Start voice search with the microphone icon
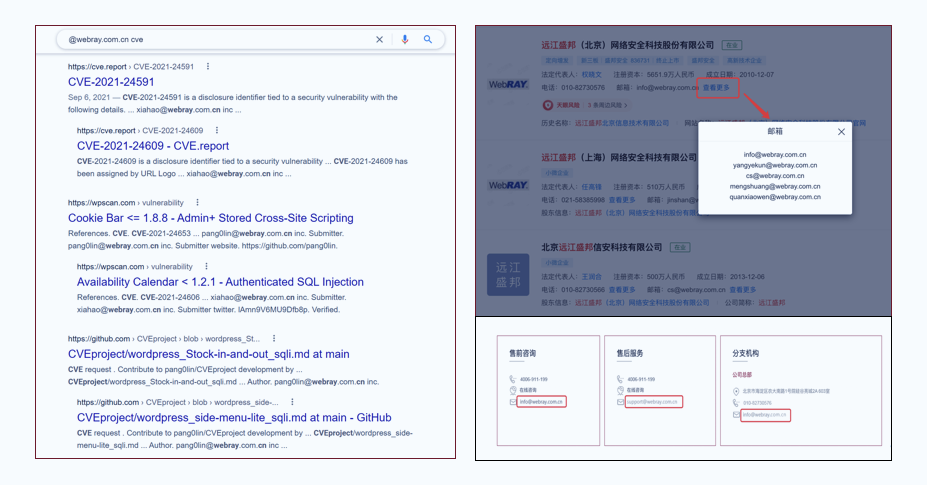Image resolution: width=927 pixels, height=485 pixels. tap(405, 40)
